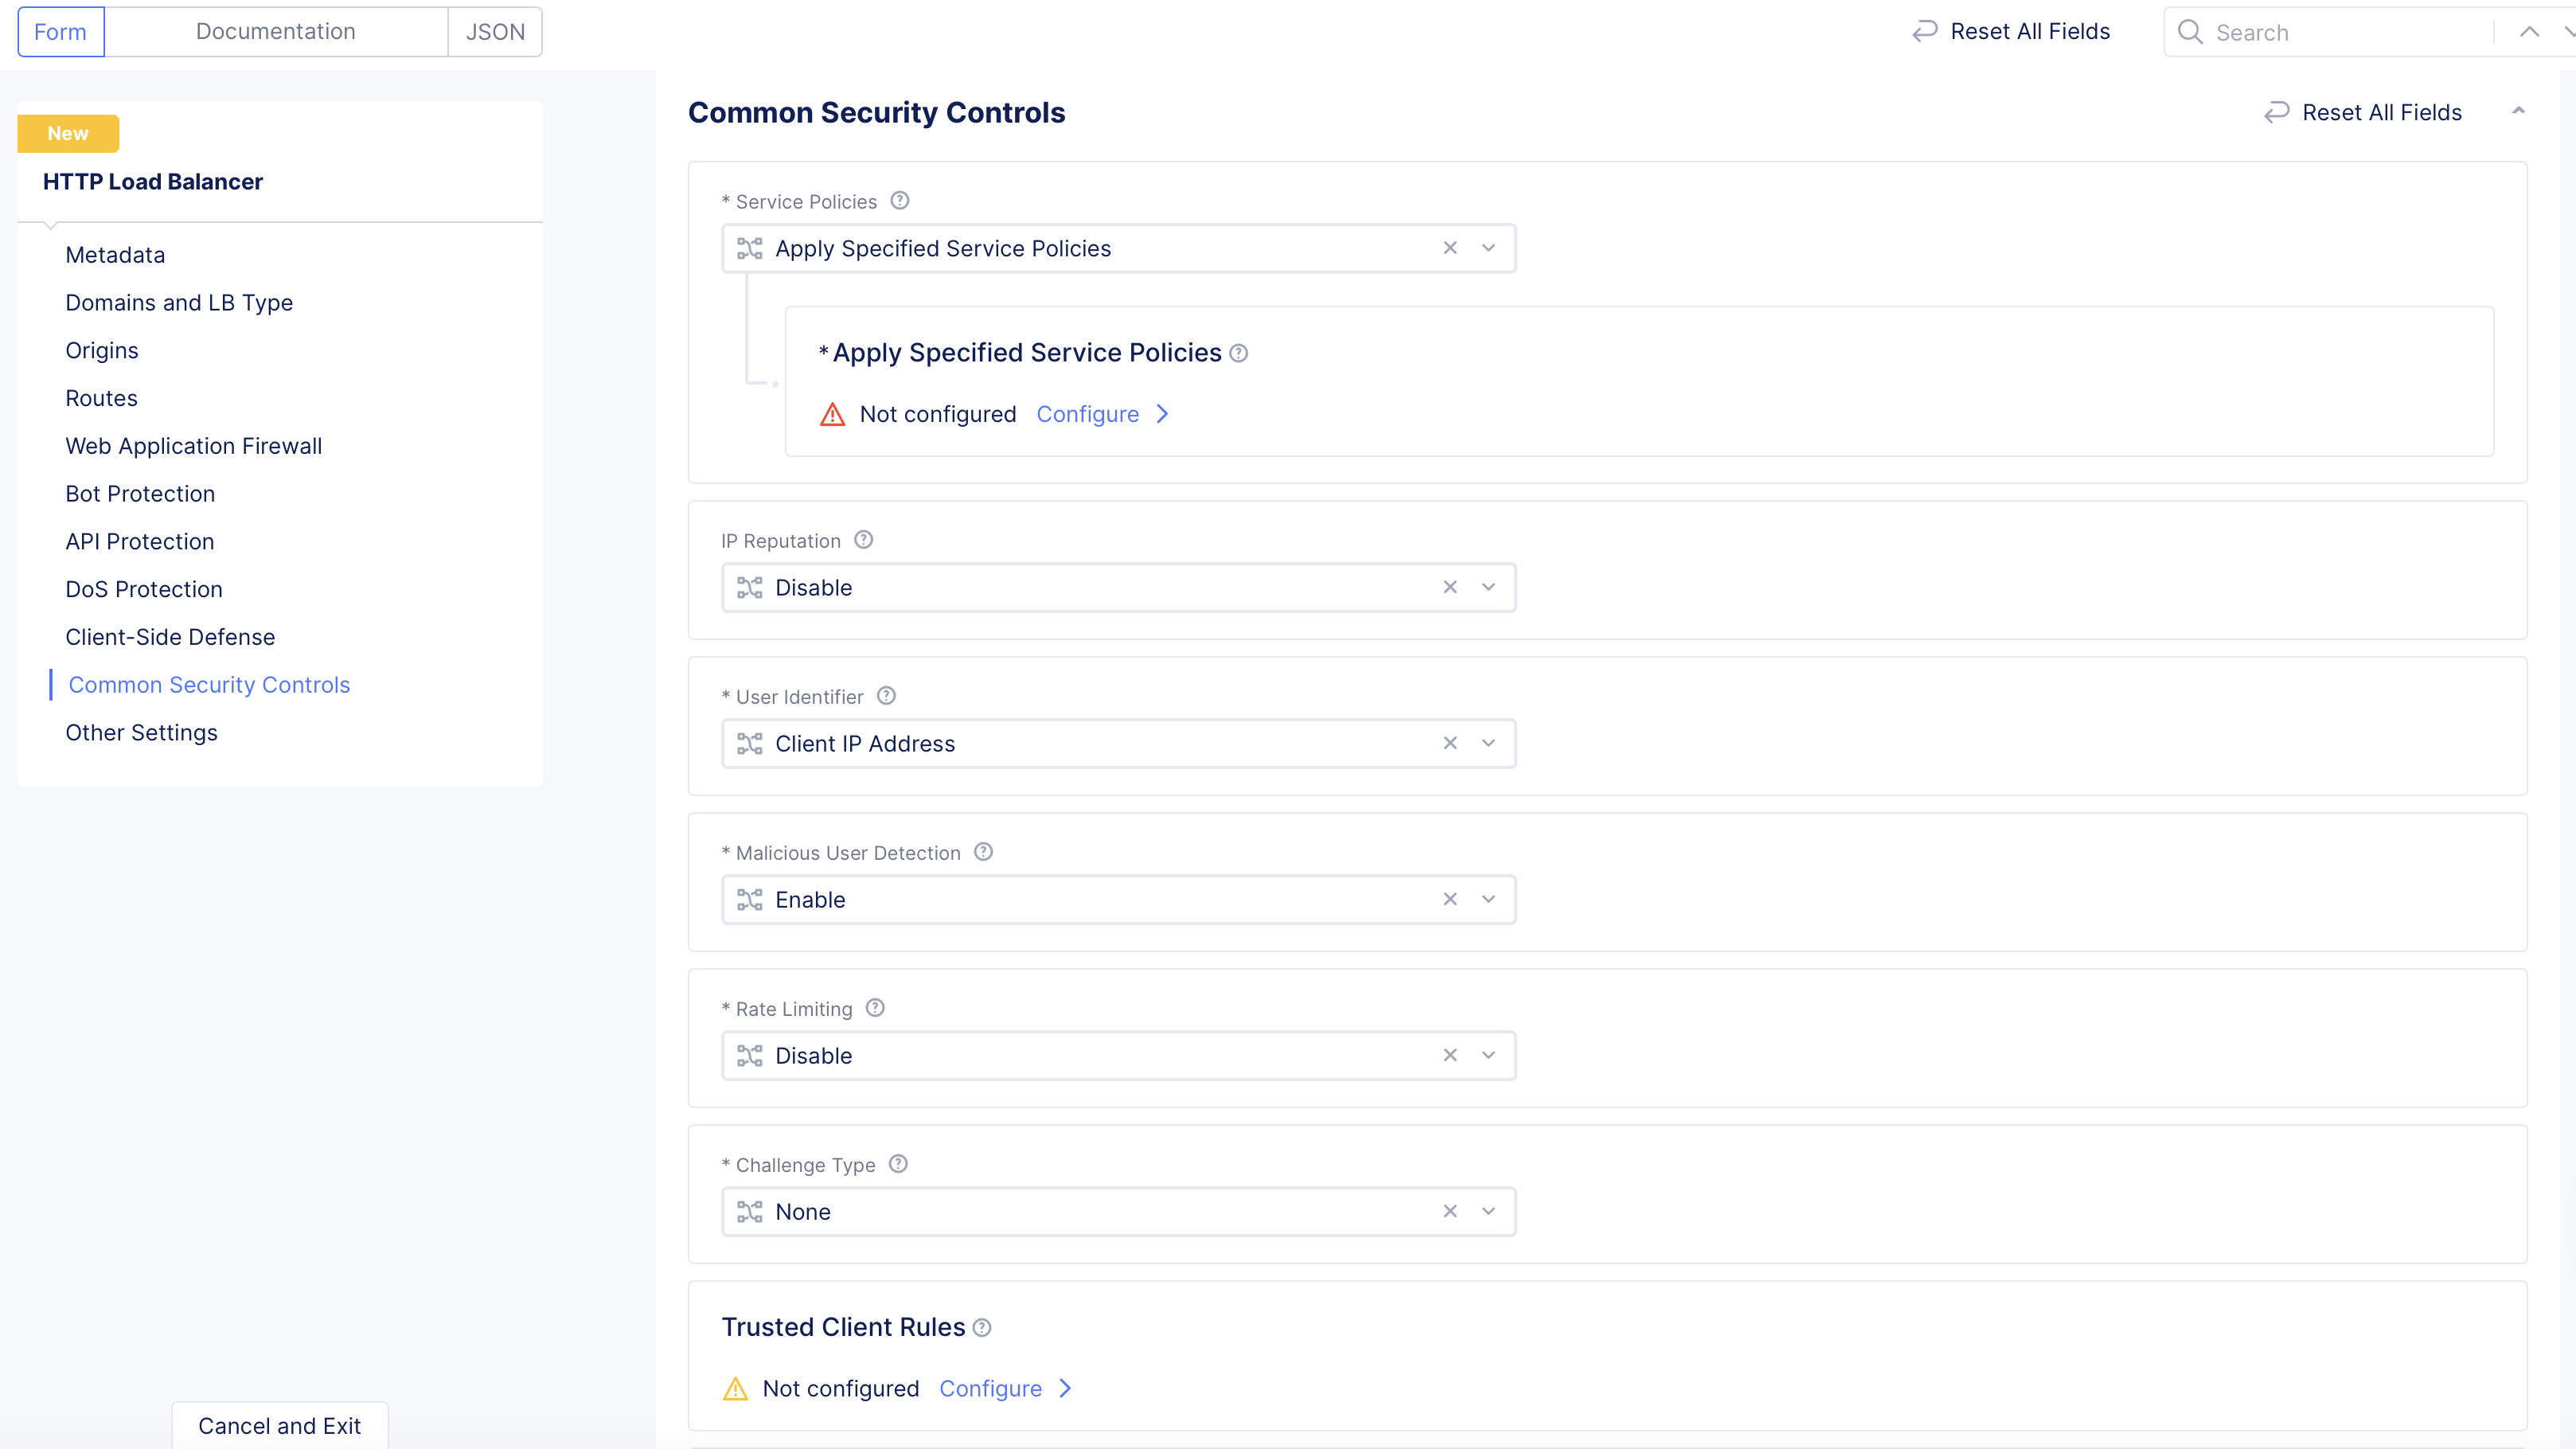Screen dimensions: 2576x1449
Task: Click help icon for Malicious User Detection
Action: (983, 852)
